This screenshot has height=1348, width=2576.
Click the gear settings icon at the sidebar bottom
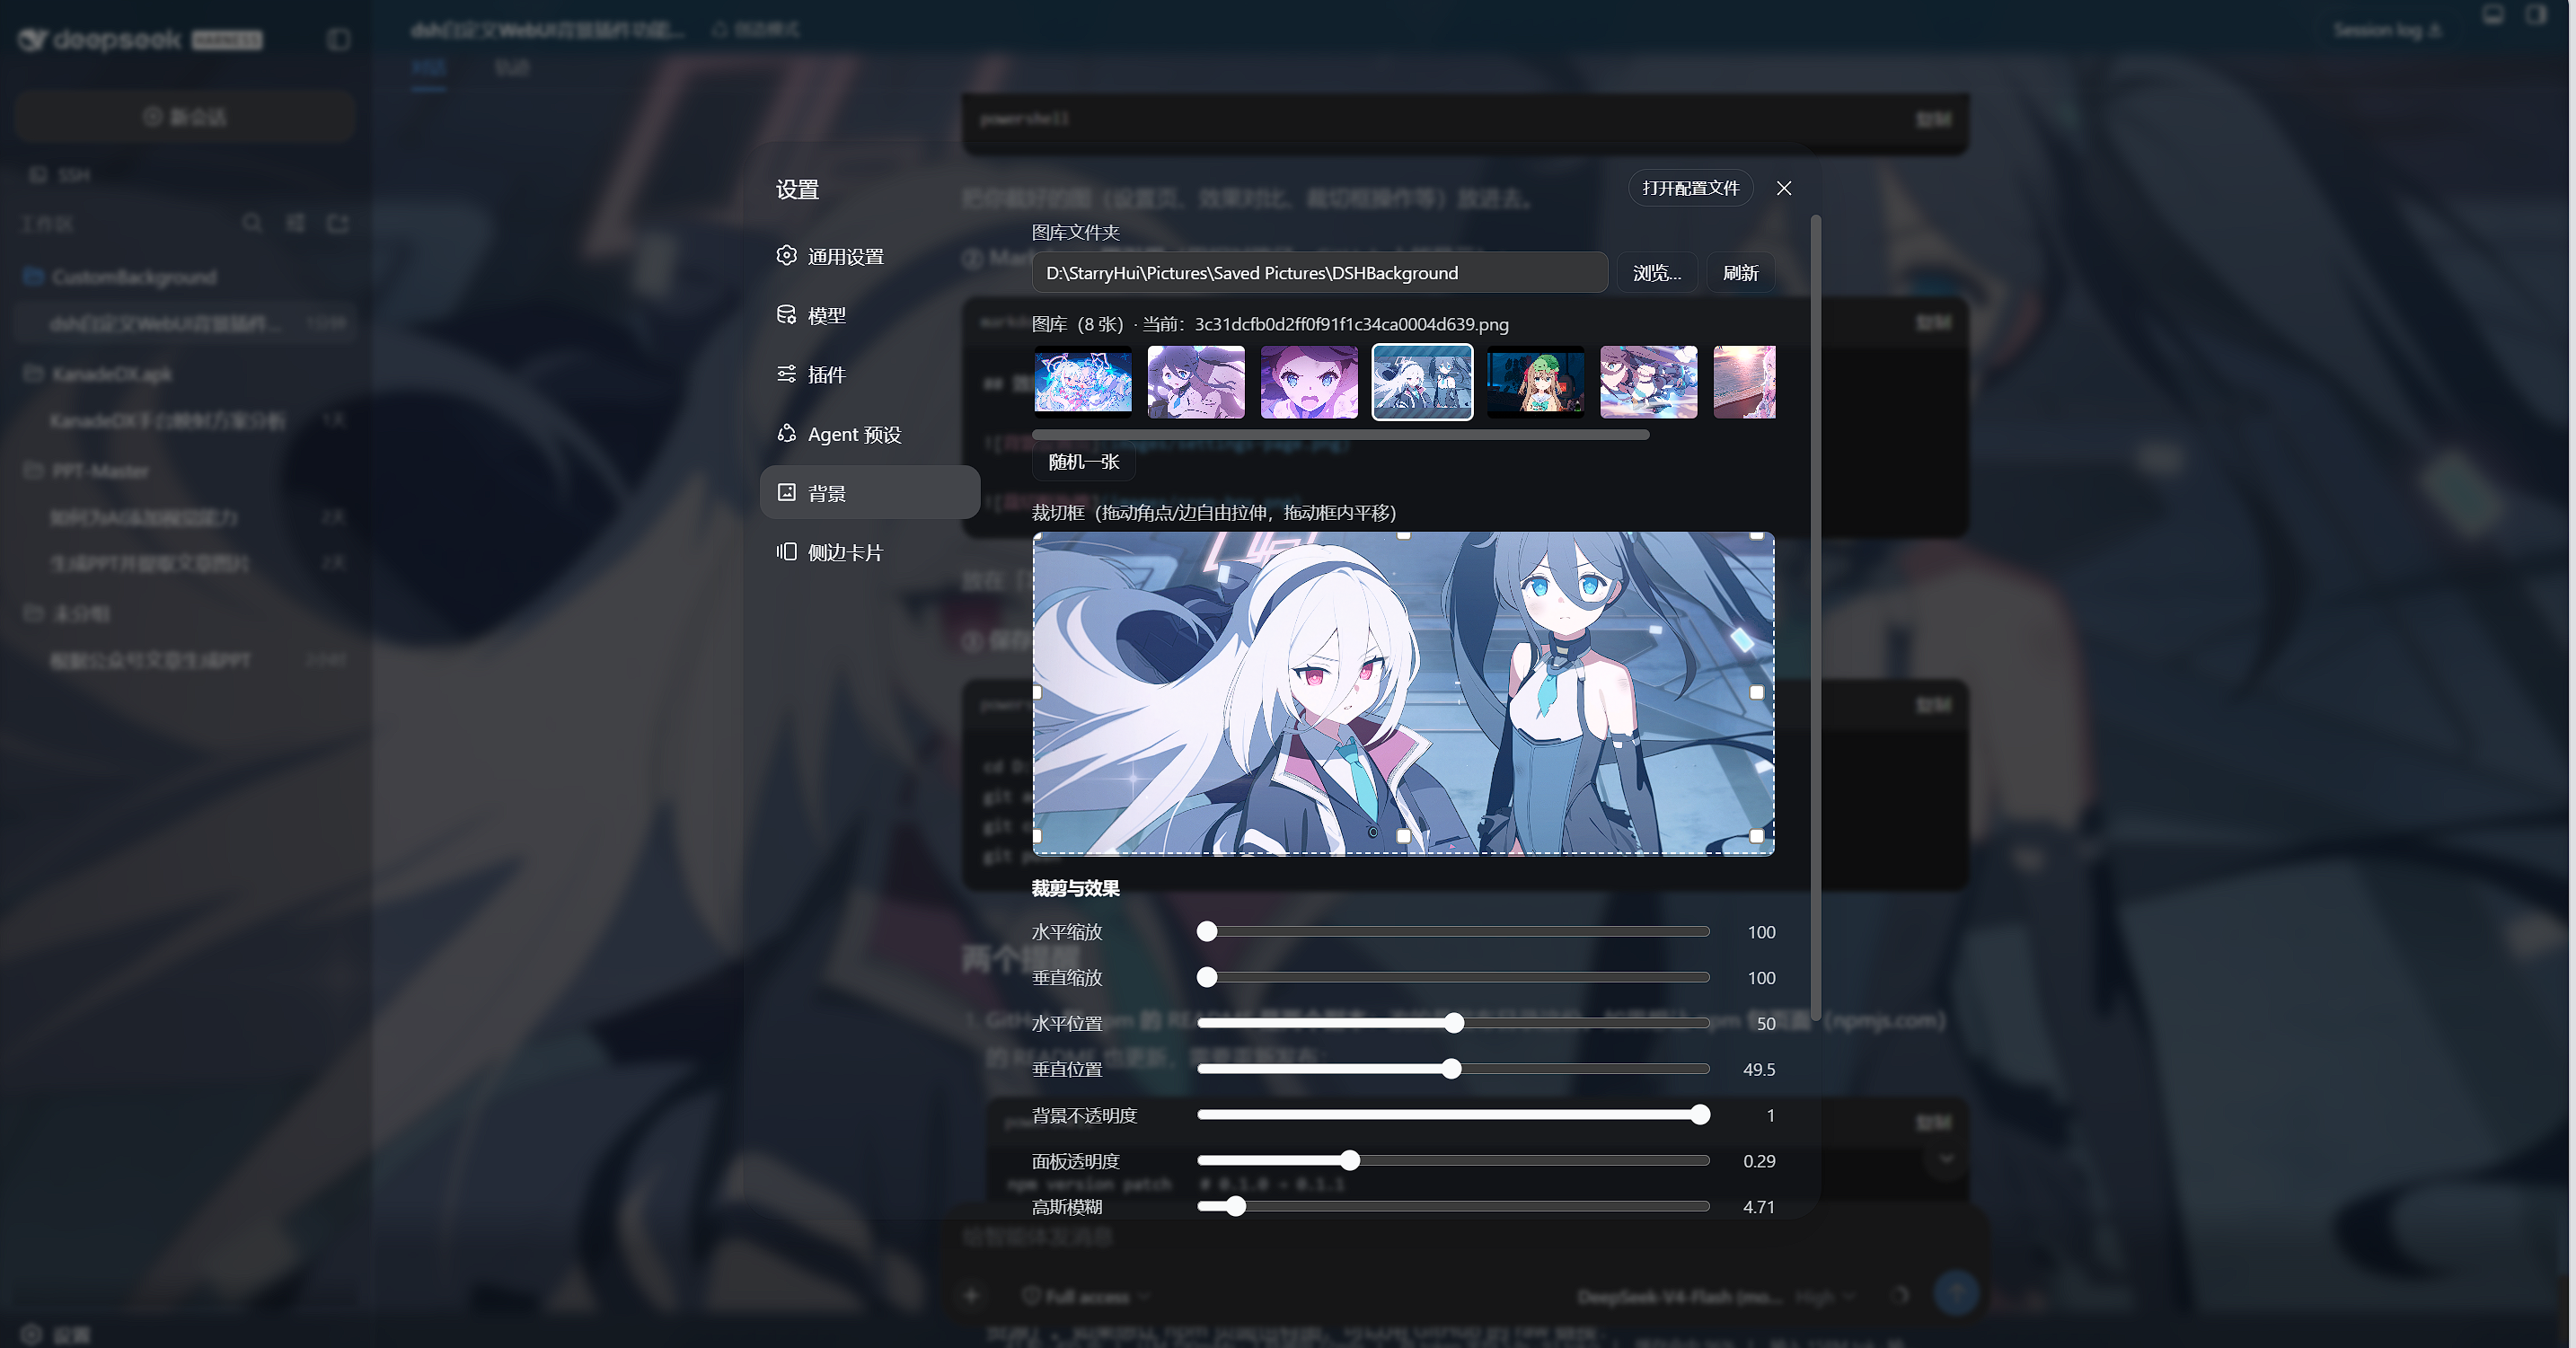point(31,1334)
